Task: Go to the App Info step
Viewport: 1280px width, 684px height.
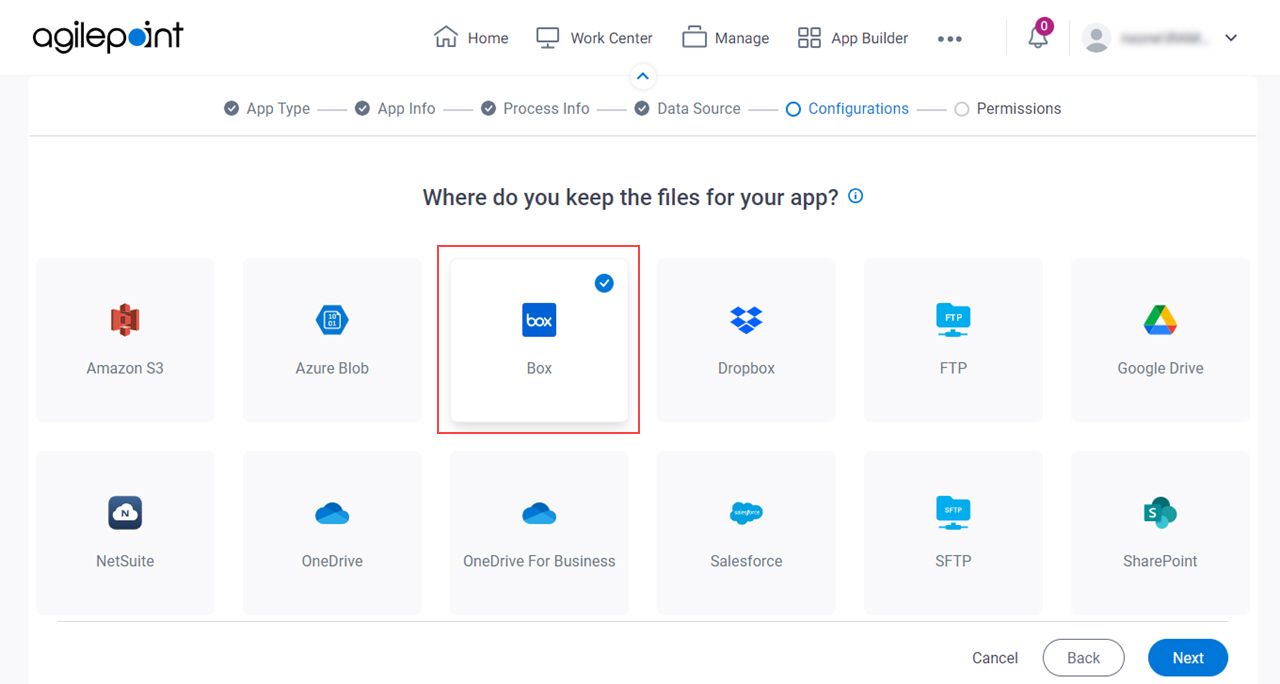Action: tap(395, 108)
